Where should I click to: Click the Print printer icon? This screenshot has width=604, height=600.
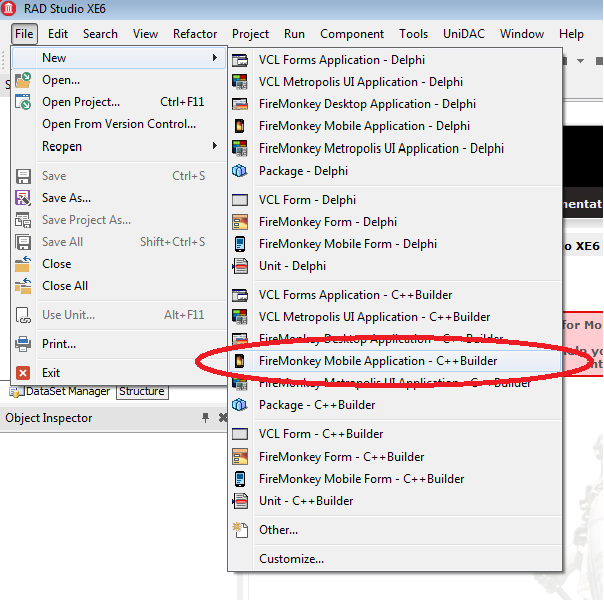[23, 344]
